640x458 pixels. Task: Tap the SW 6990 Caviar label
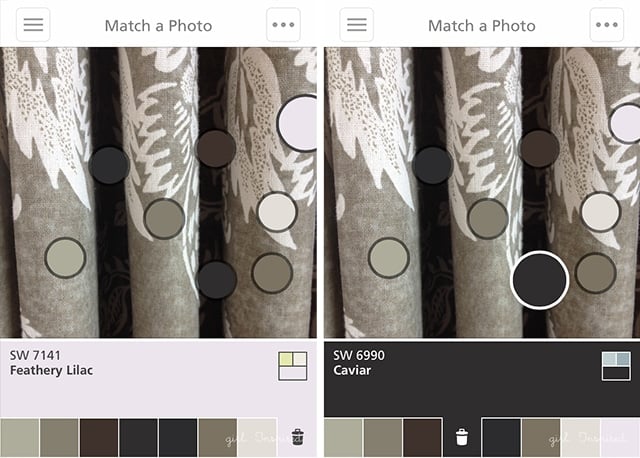(359, 362)
